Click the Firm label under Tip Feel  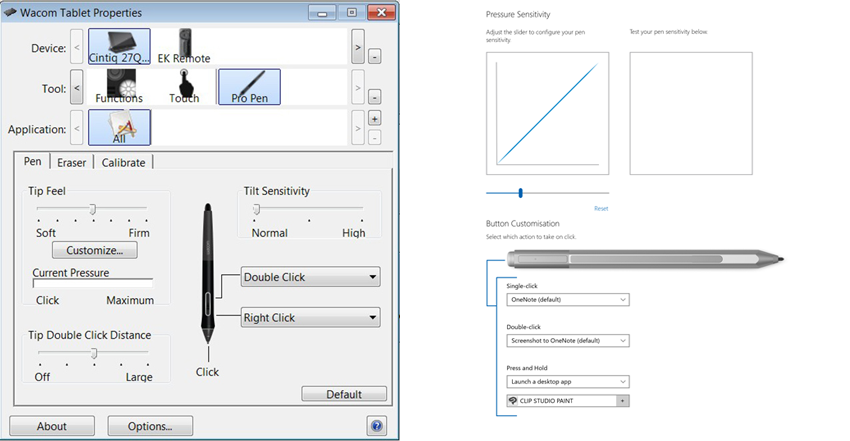(x=139, y=233)
